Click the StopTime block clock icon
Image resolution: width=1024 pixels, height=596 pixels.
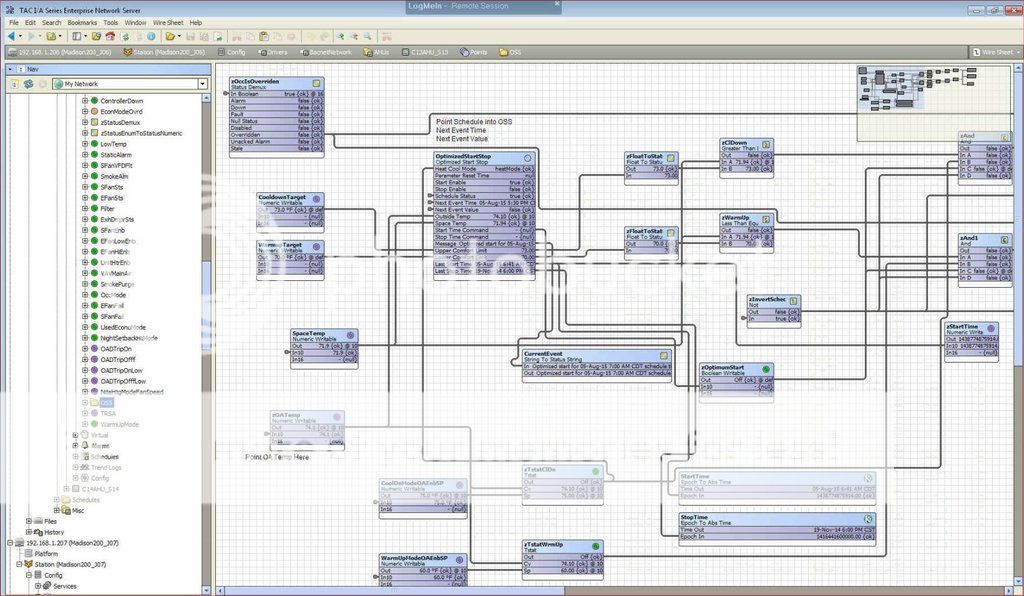[x=868, y=518]
